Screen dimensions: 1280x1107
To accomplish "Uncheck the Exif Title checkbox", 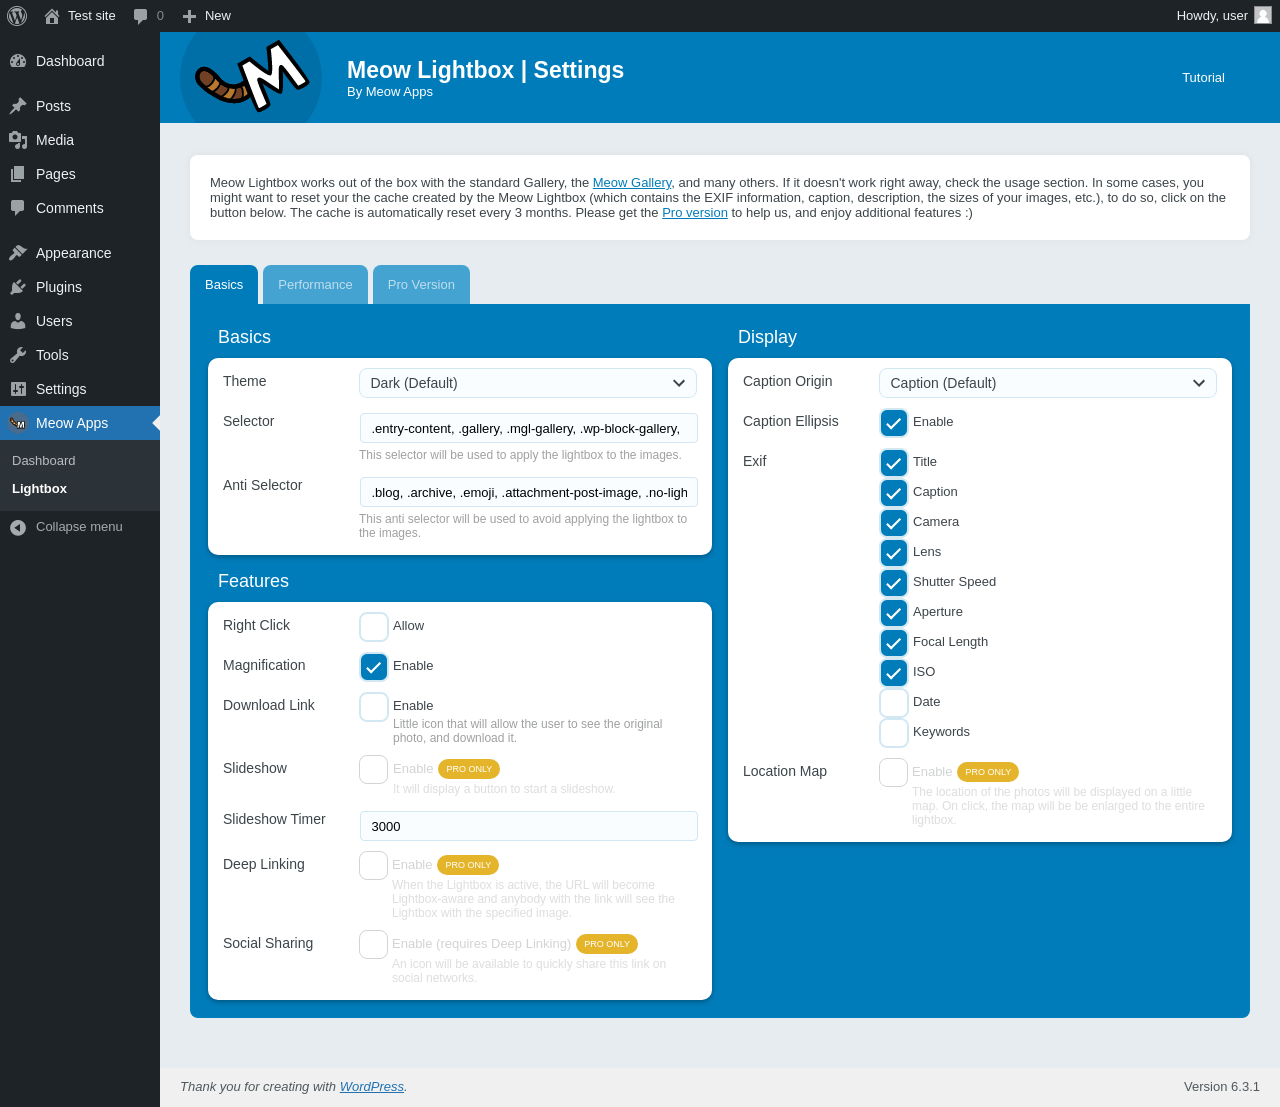I will click(894, 463).
